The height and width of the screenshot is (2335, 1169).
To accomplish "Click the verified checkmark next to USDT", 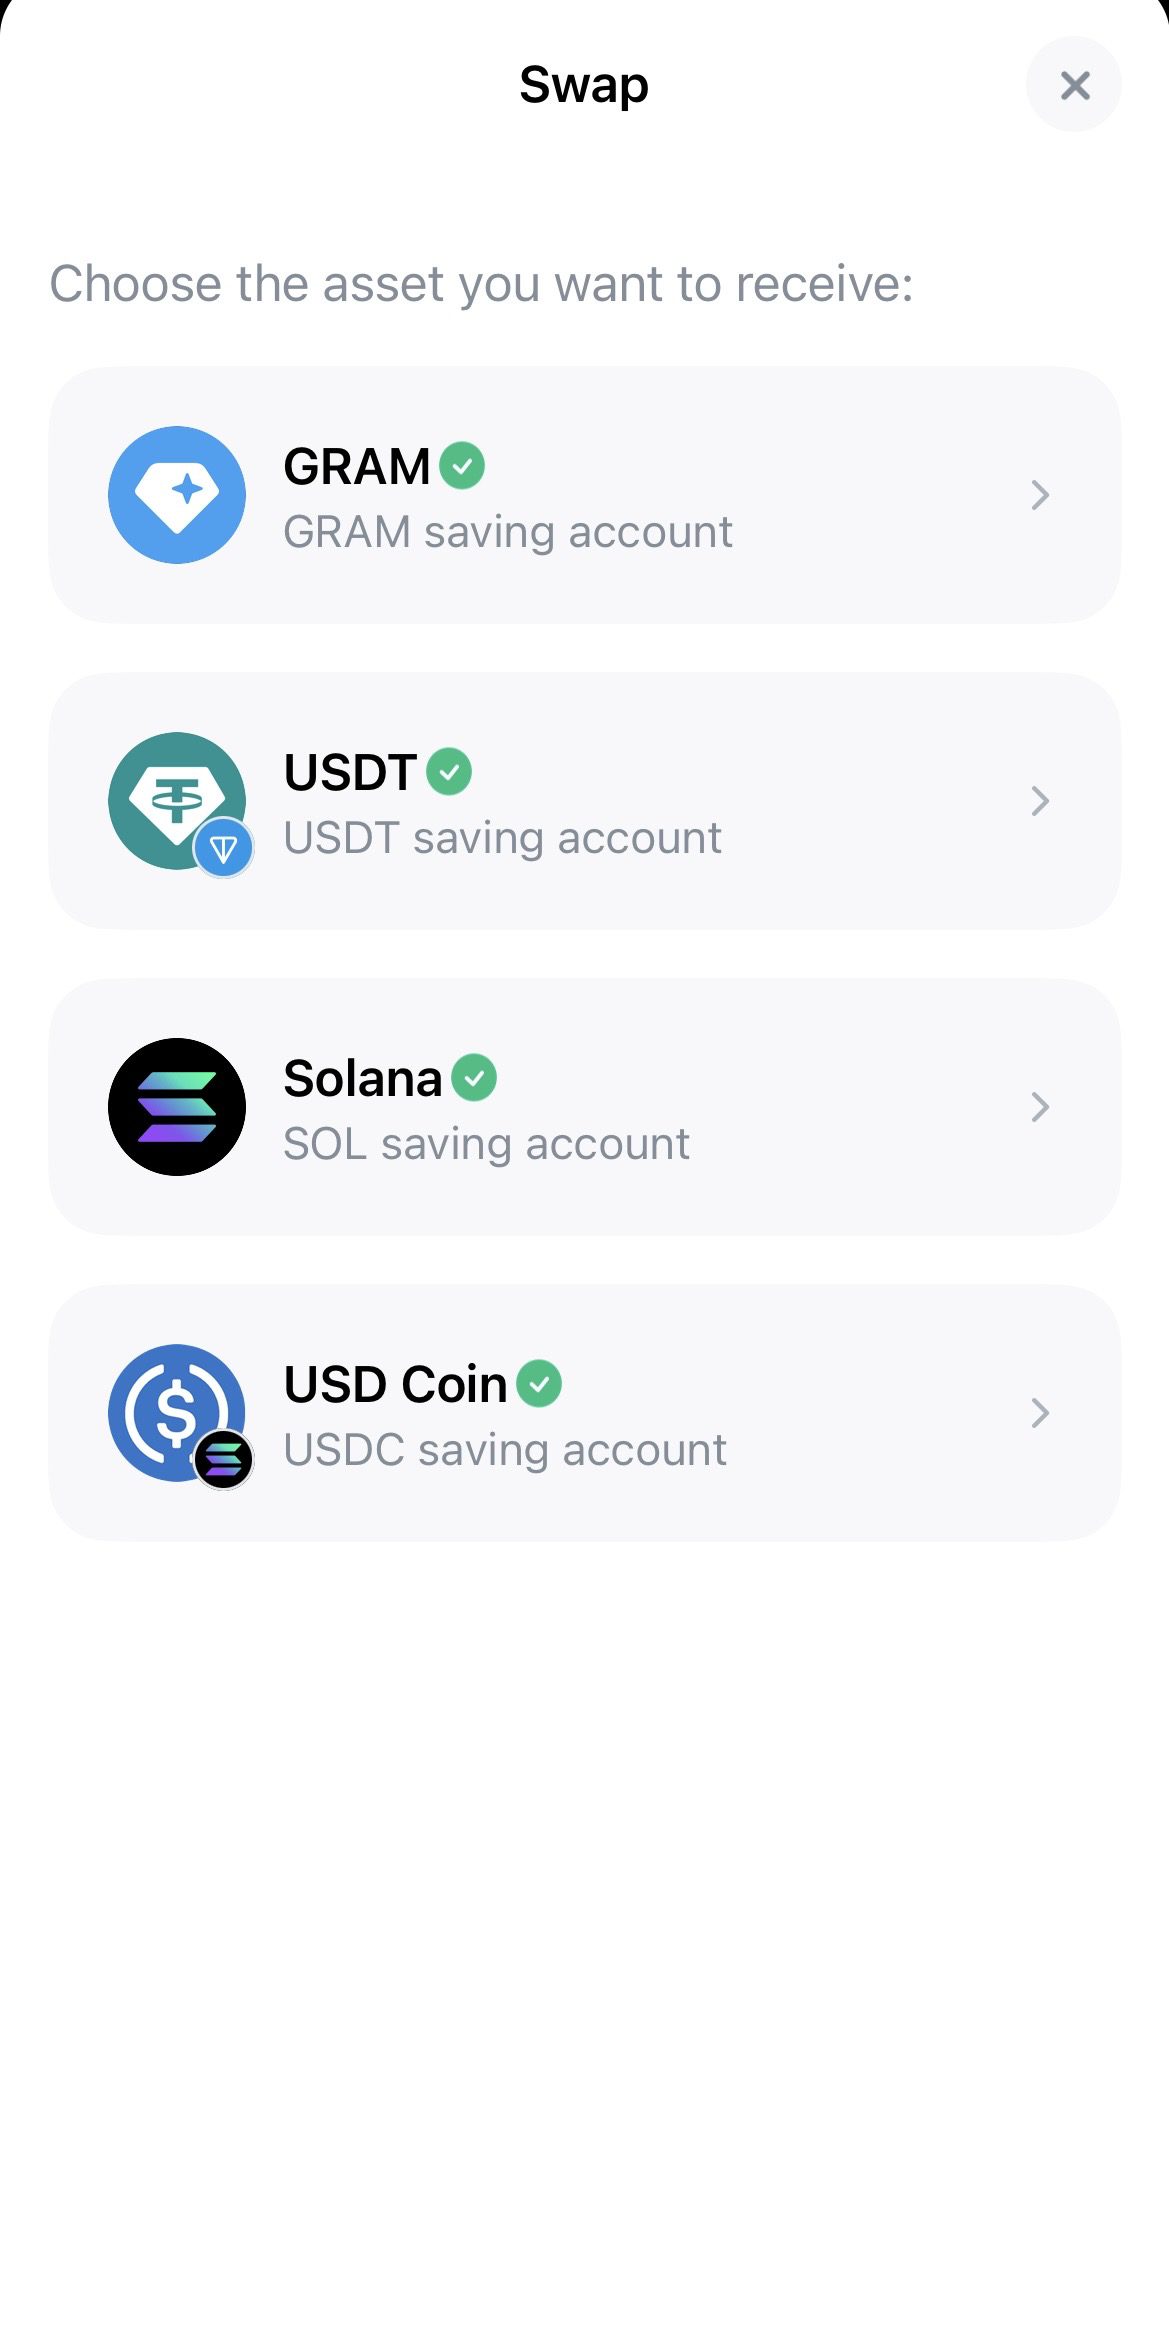I will click(x=449, y=772).
